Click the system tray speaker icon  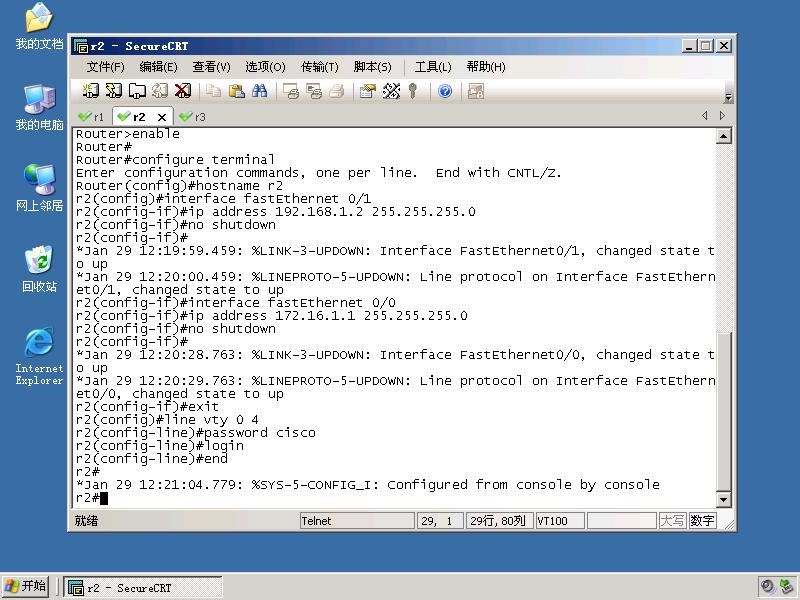tap(767, 587)
